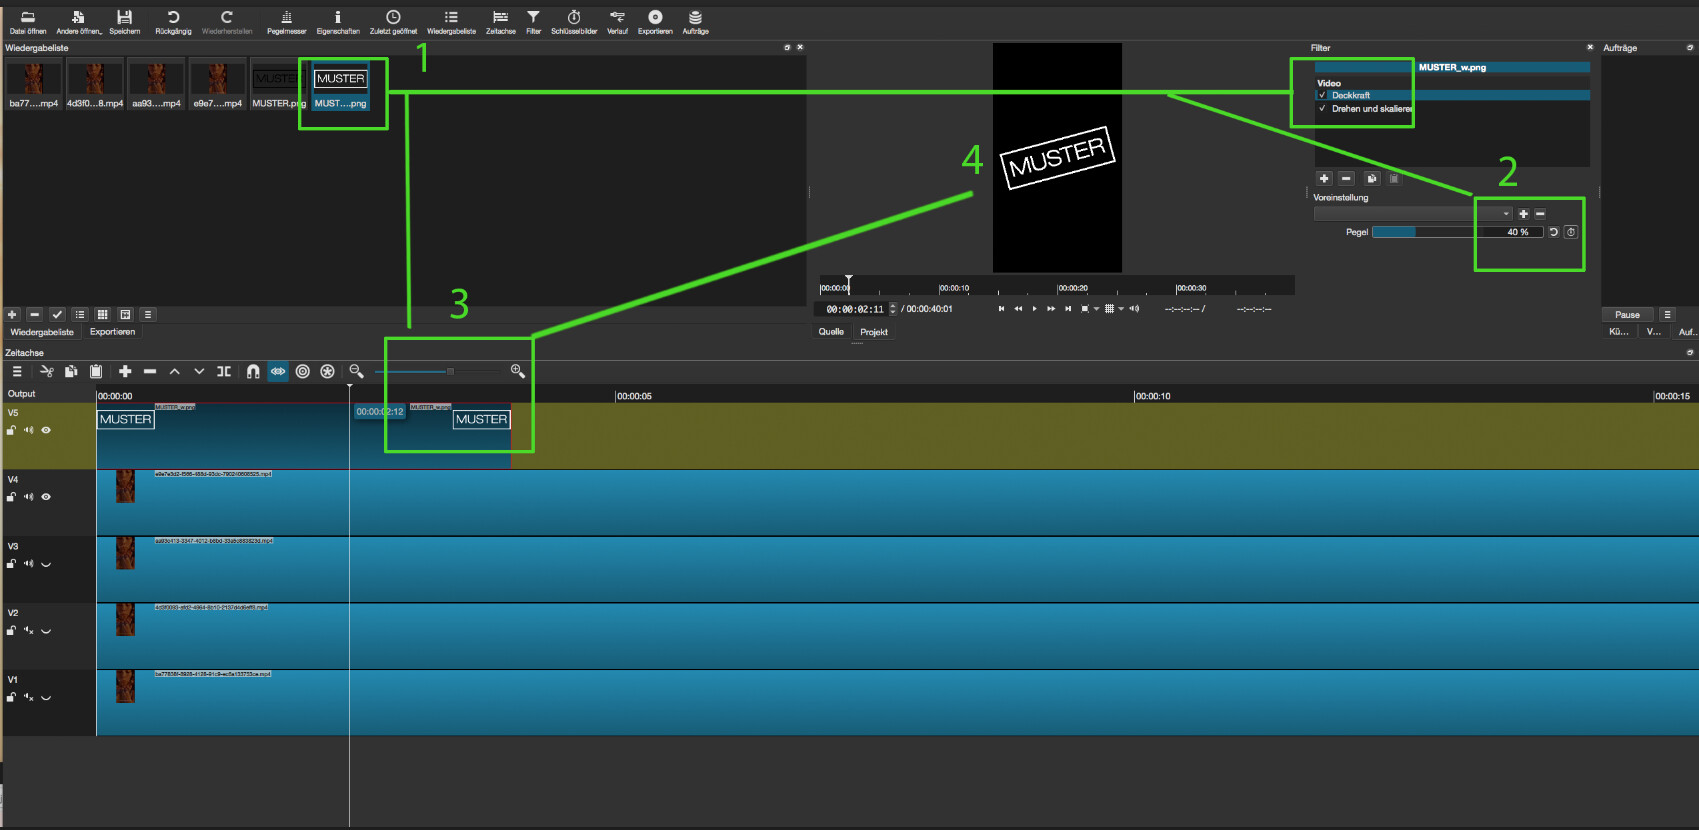
Task: Adjust the Pegel 40 % slider
Action: click(x=1458, y=232)
